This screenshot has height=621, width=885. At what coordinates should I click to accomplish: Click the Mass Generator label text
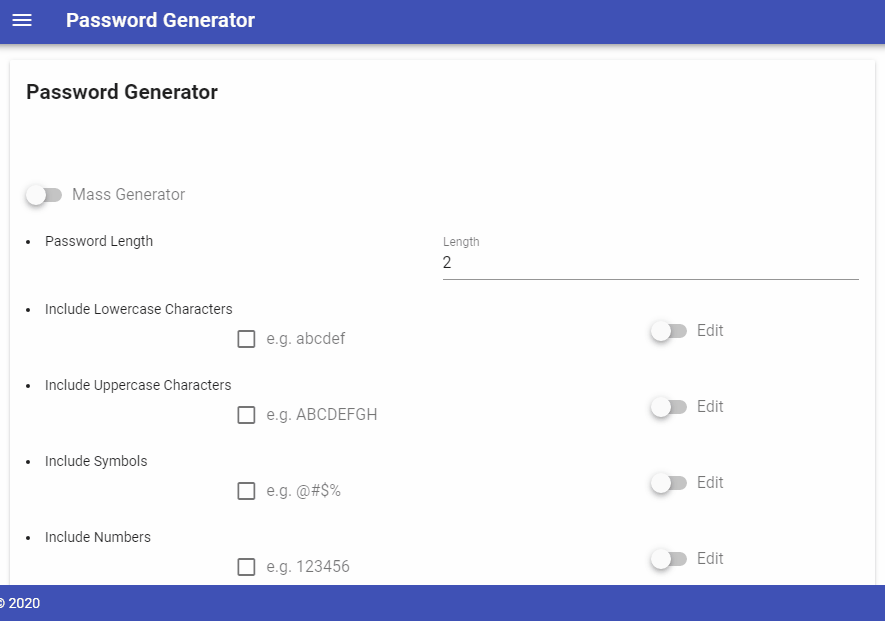(129, 195)
